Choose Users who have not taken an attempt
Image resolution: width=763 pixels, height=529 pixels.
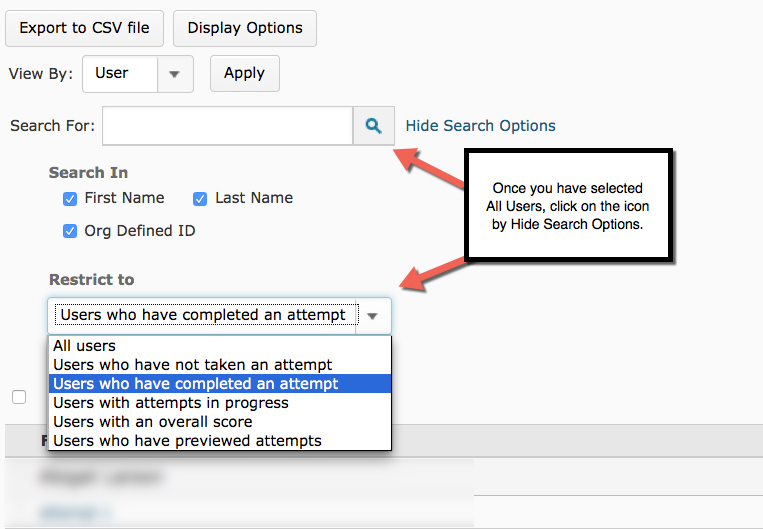click(192, 365)
